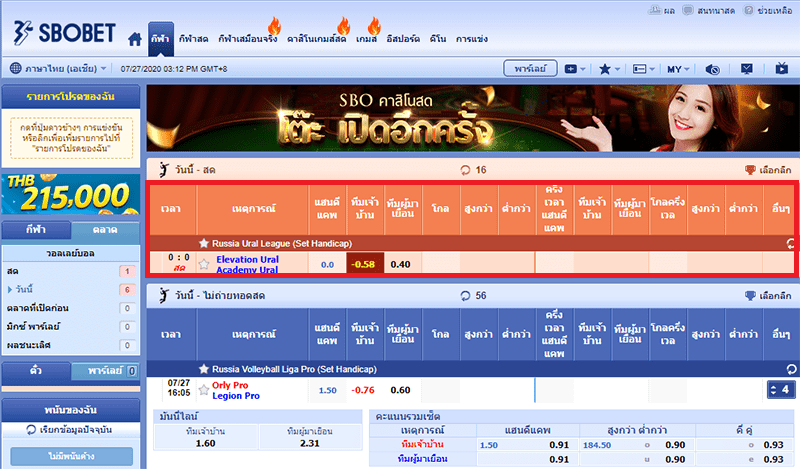
Task: Expand the view layout dropdown arrow
Action: 652,69
